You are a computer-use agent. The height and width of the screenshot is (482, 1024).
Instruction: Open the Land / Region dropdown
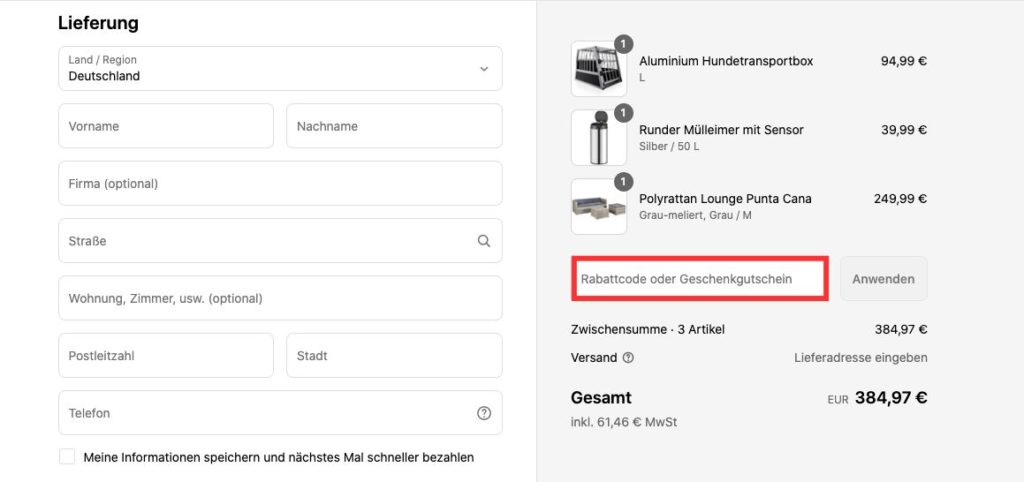280,69
